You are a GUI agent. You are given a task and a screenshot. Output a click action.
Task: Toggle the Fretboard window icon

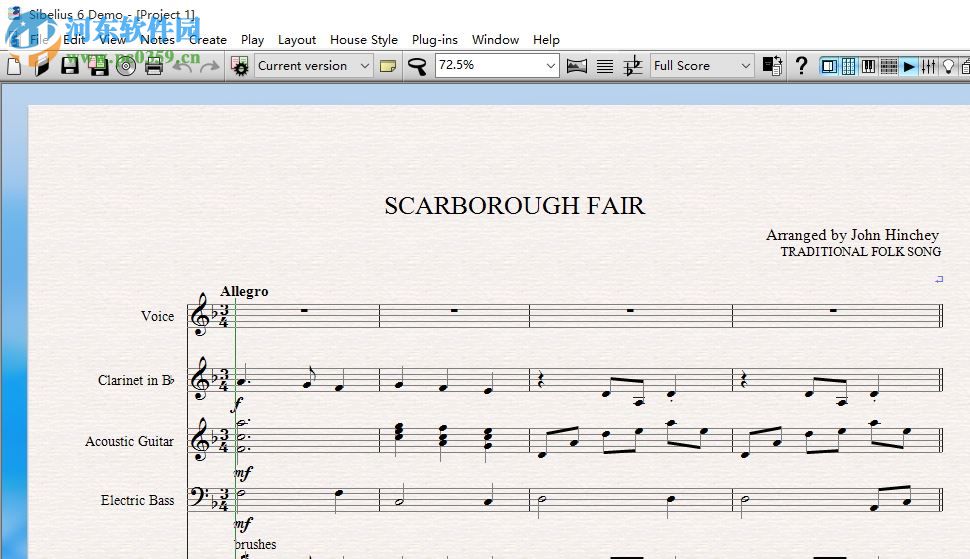coord(889,66)
